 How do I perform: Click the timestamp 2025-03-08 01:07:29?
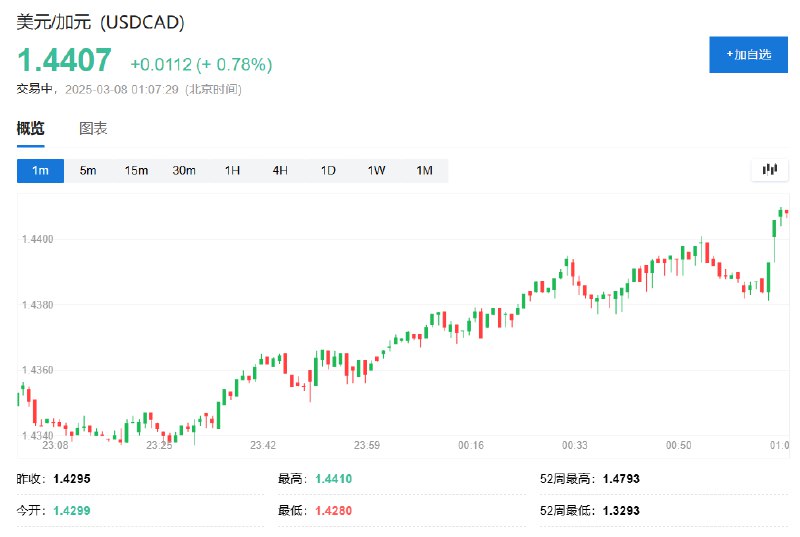[121, 90]
